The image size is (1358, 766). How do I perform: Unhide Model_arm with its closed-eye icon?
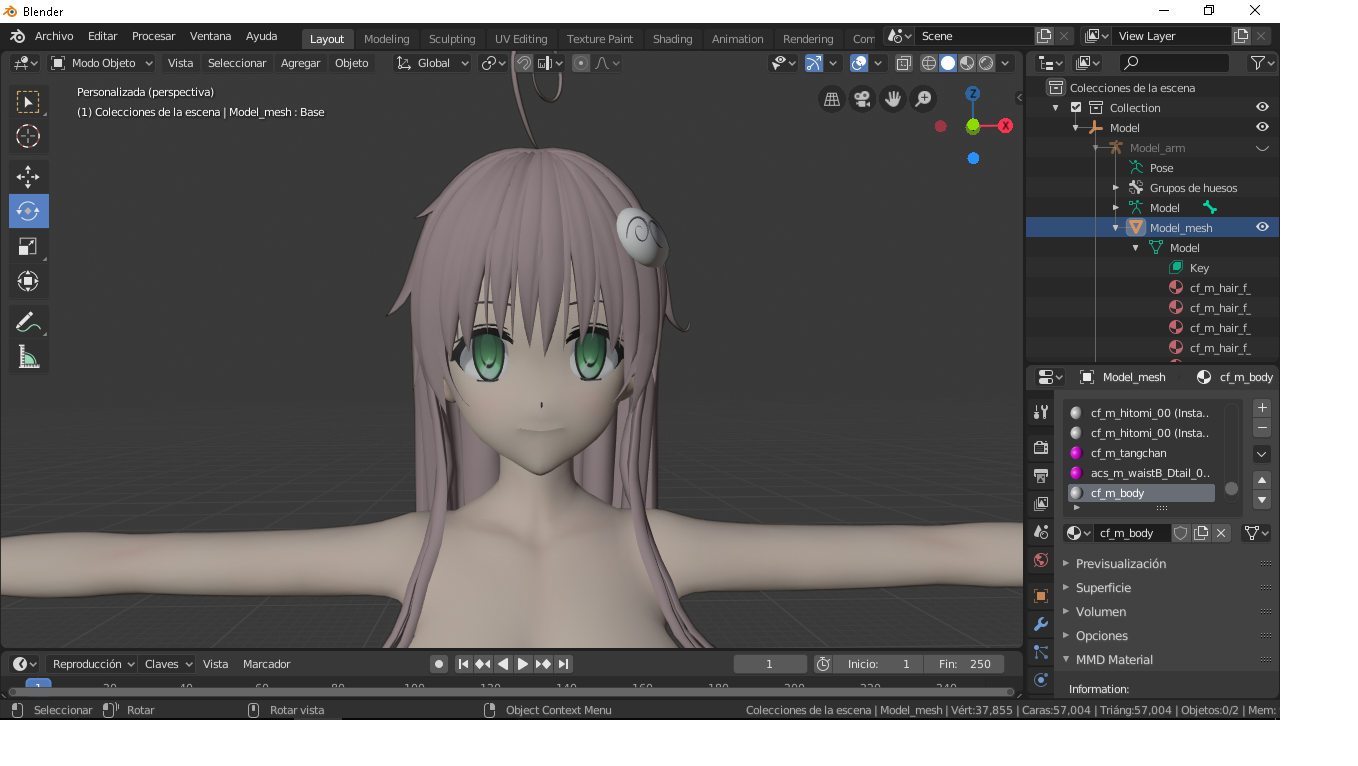(1262, 148)
